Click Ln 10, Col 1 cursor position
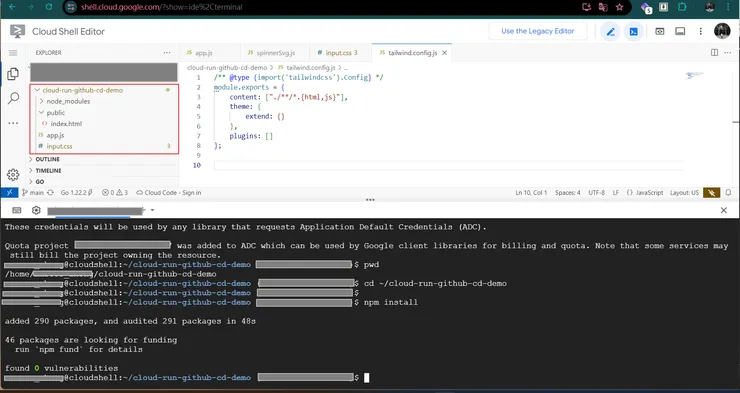Screen dimensions: 740x393 [531, 193]
